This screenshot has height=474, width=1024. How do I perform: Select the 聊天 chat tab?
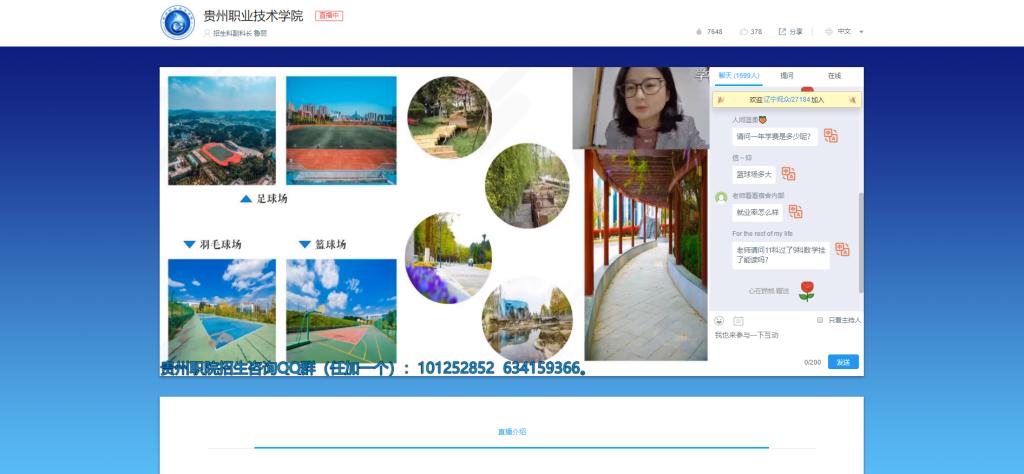point(738,76)
